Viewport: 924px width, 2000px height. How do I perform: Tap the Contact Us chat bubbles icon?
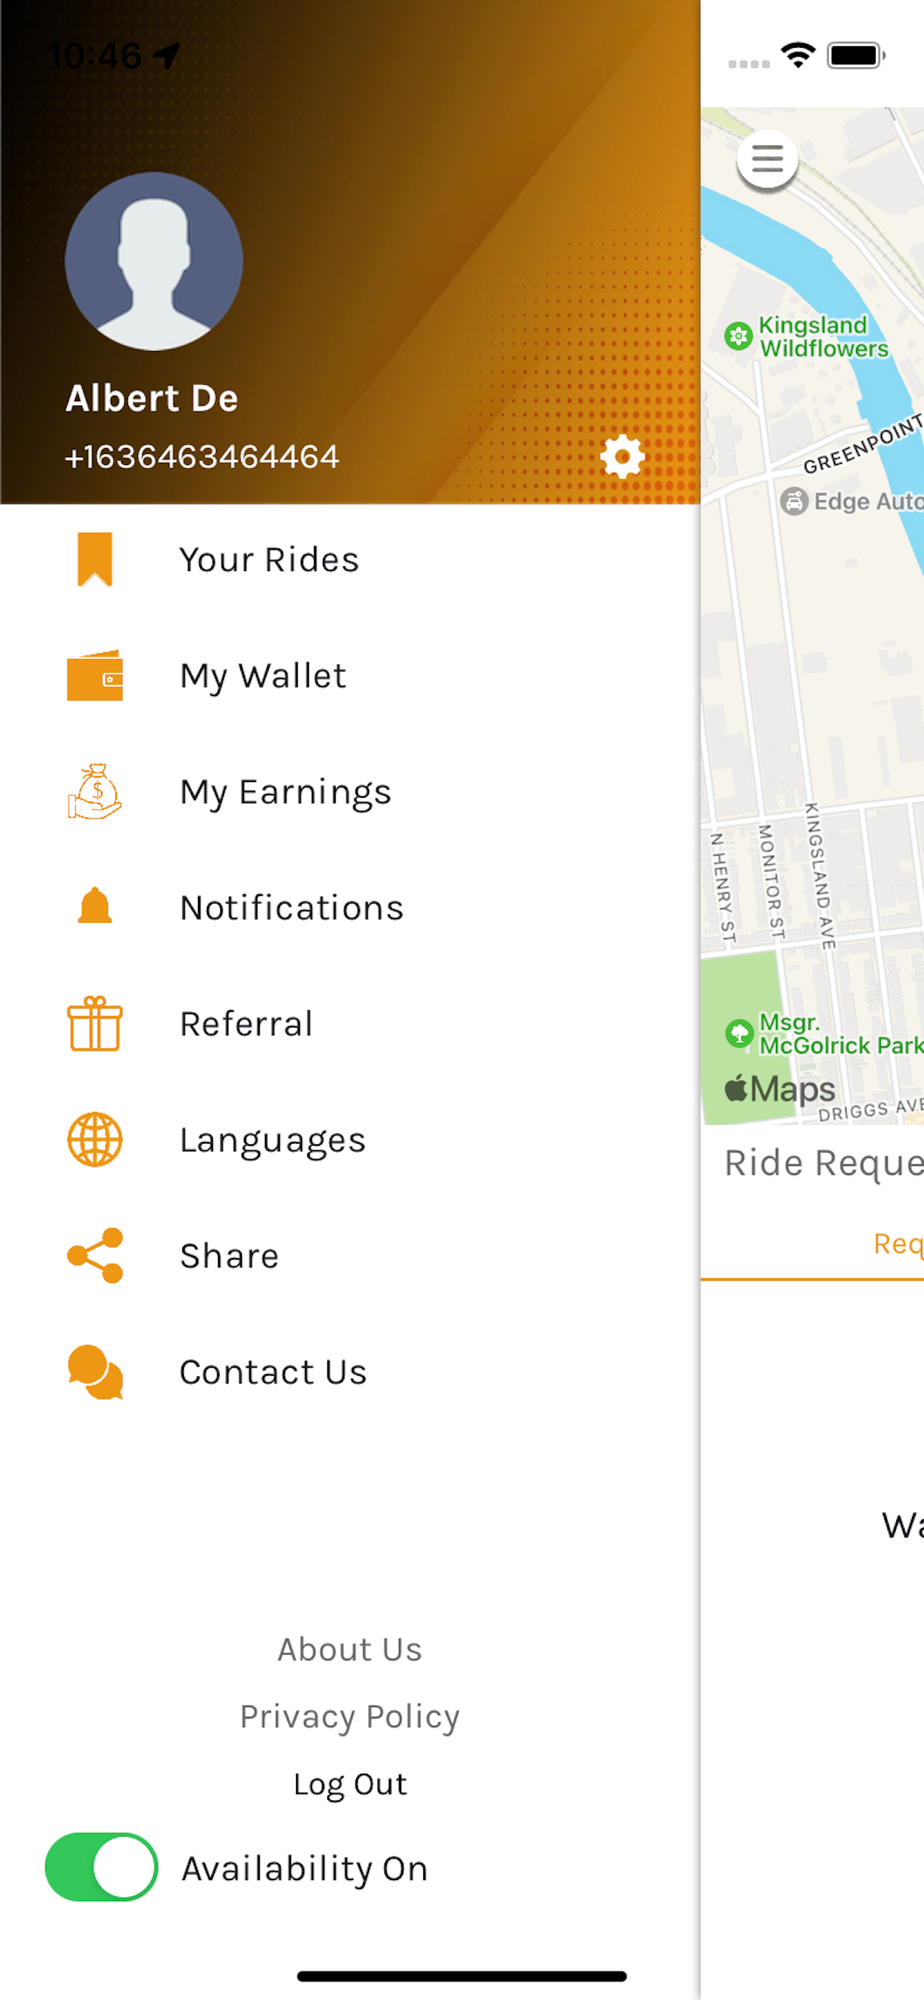coord(95,1372)
